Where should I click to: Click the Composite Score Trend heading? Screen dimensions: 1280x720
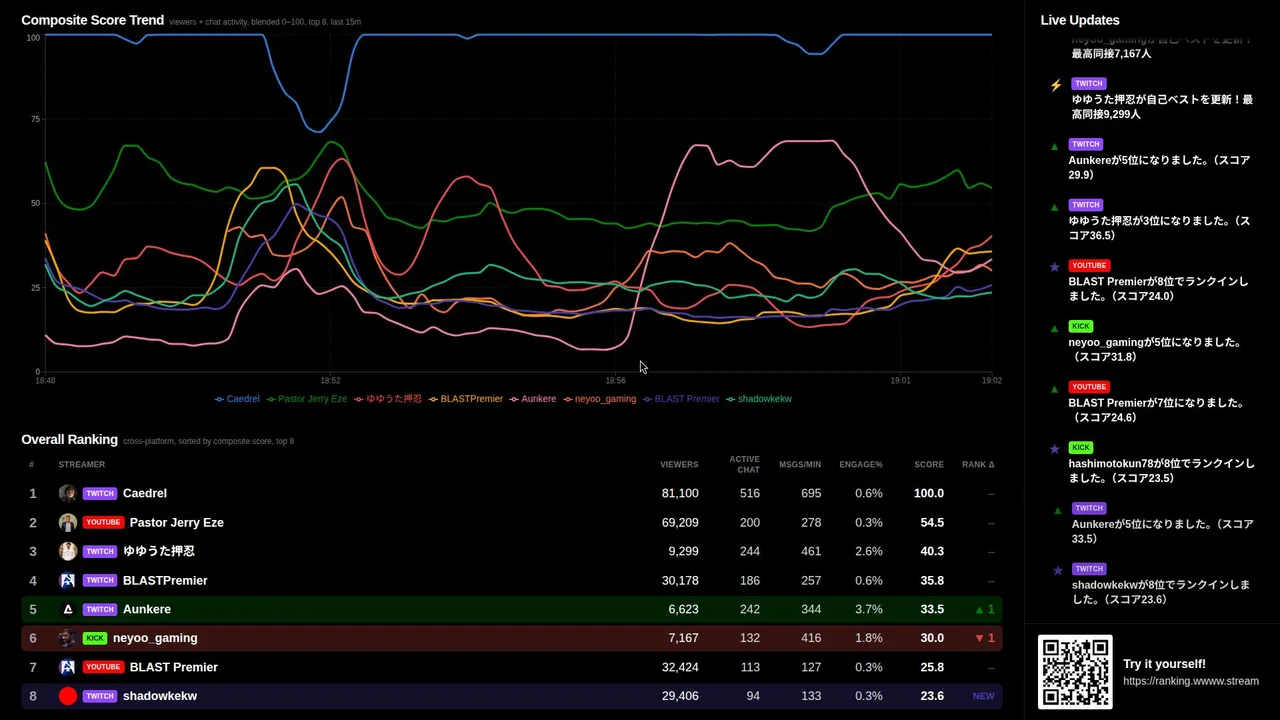point(92,20)
